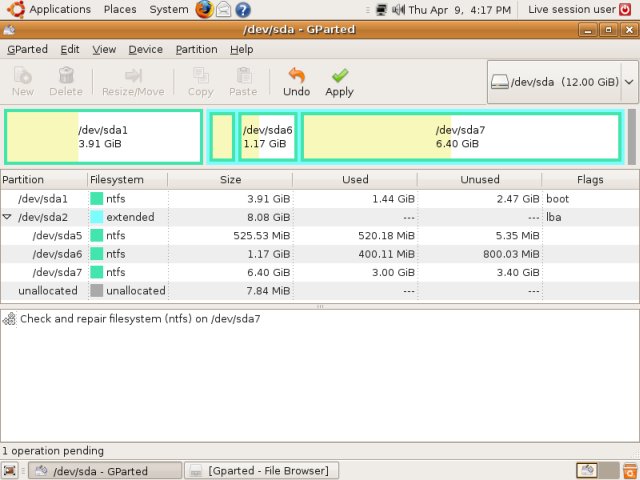Open the mail client panel icon
The height and width of the screenshot is (480, 640).
(223, 9)
